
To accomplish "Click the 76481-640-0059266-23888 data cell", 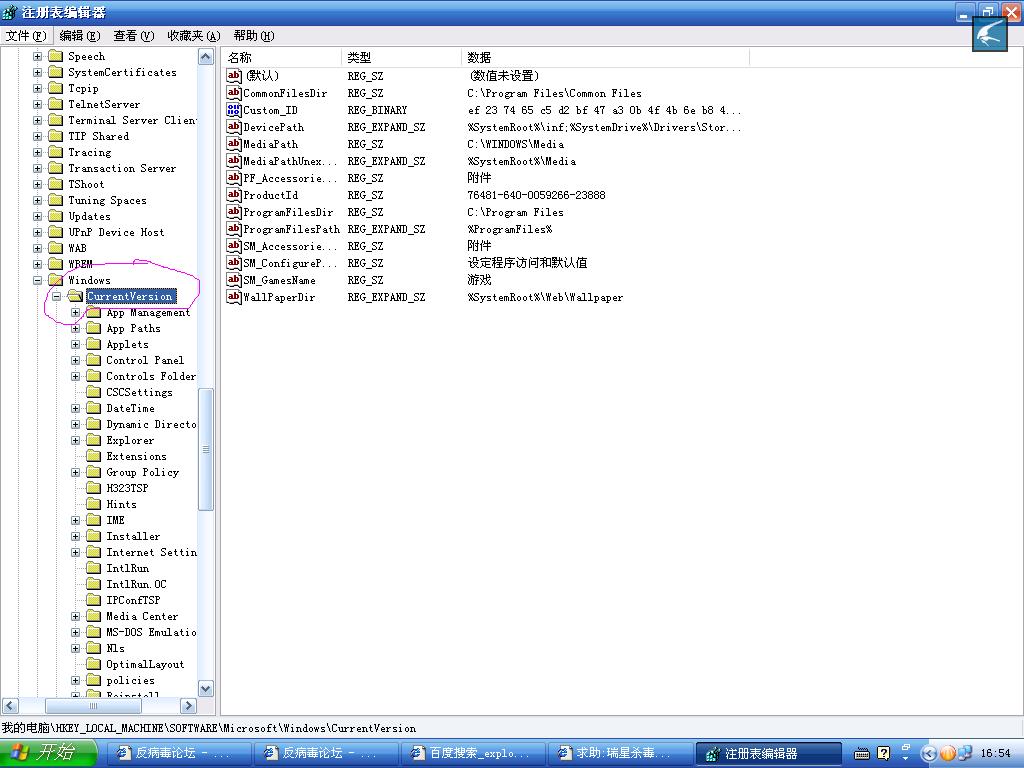I will click(536, 195).
